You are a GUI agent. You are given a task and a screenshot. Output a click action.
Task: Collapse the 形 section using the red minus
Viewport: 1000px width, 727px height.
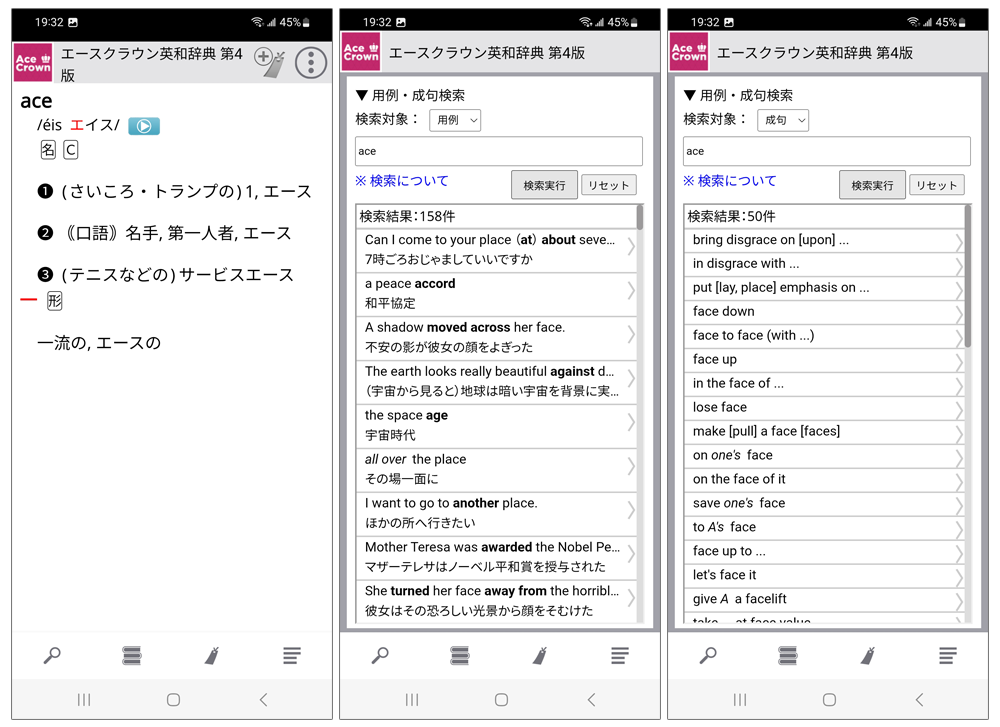pyautogui.click(x=29, y=300)
